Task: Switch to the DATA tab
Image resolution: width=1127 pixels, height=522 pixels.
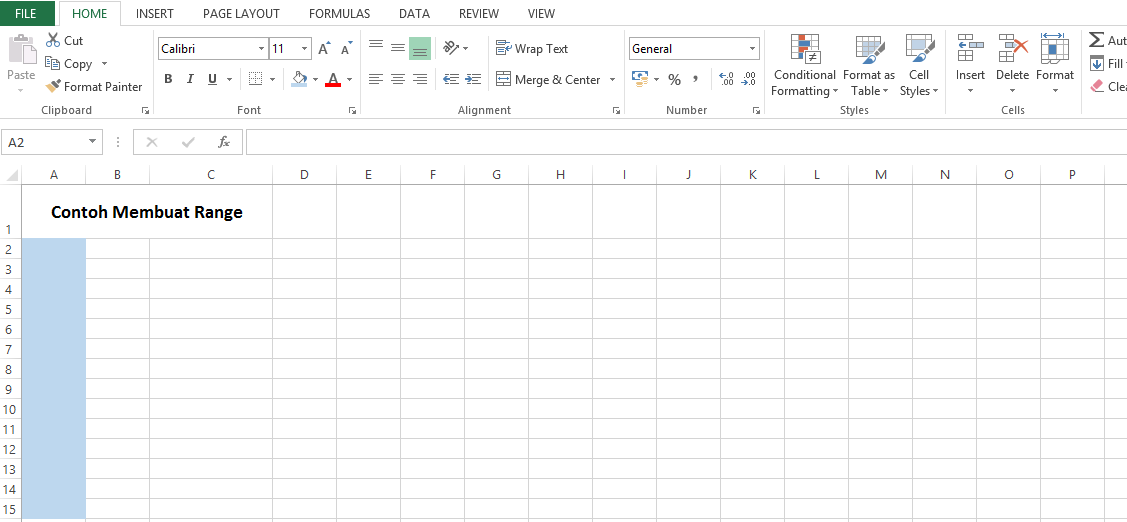Action: [x=414, y=13]
